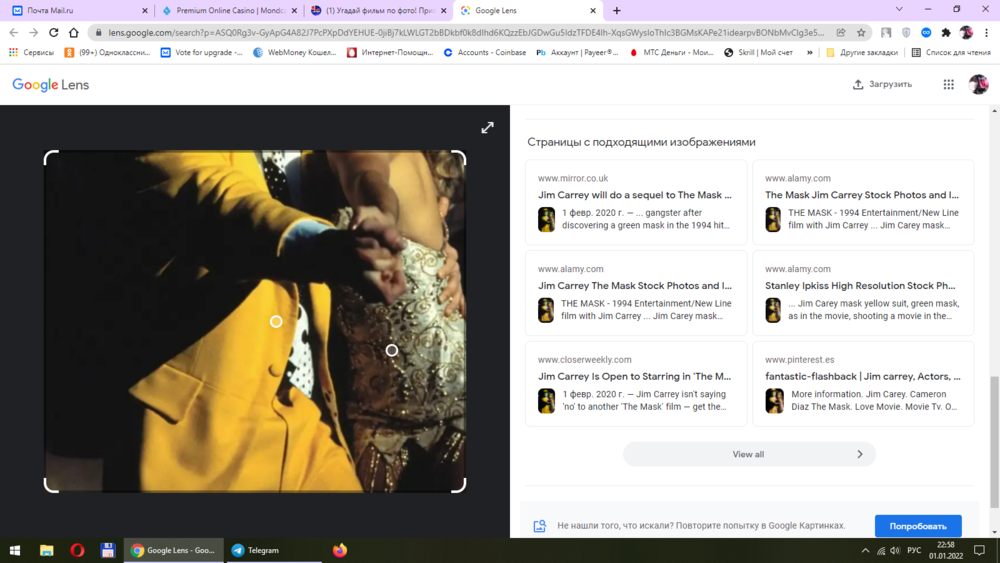
Task: Open the Google apps grid
Action: point(948,84)
